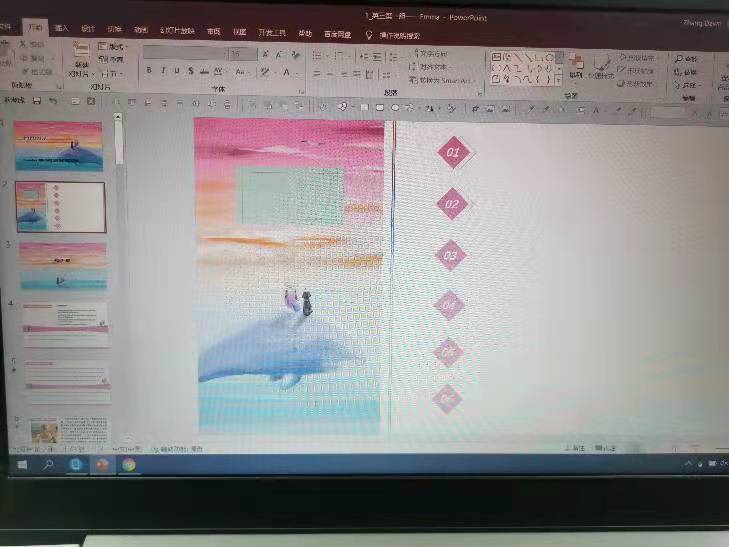Open the Transitions (切换) ribbon tab
This screenshot has width=729, height=547.
pos(114,29)
